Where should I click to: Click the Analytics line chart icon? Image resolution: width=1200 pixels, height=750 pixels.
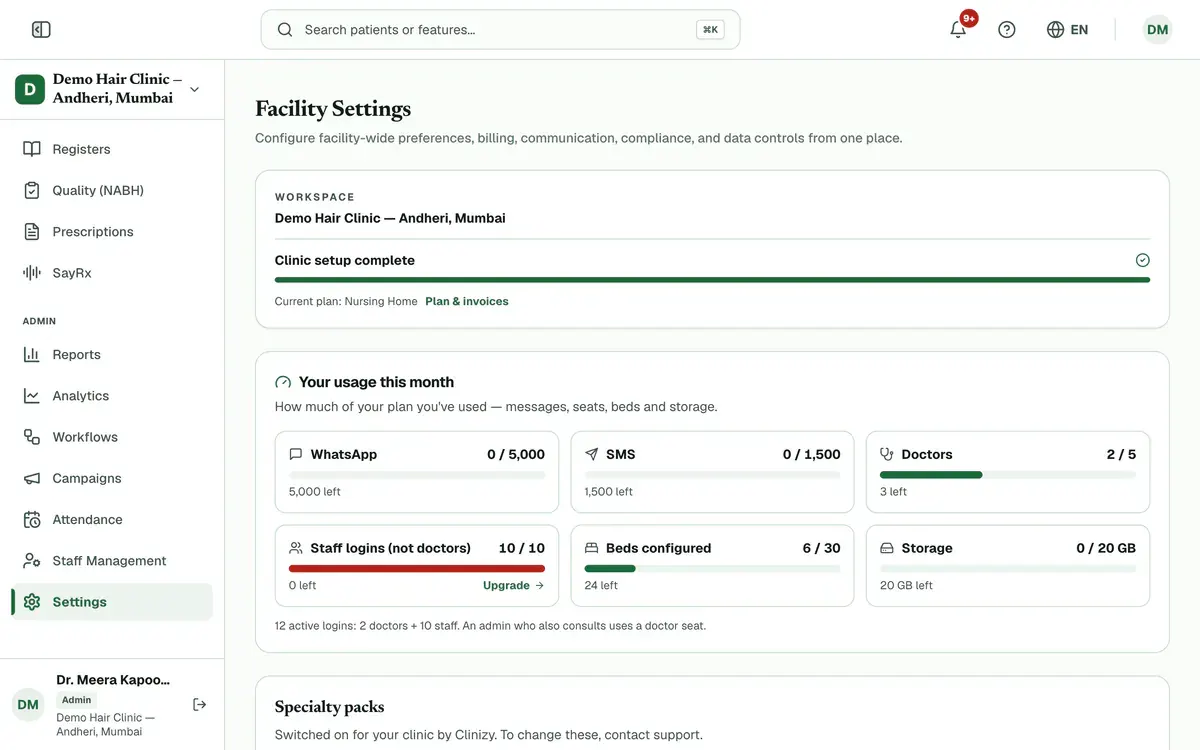point(32,395)
